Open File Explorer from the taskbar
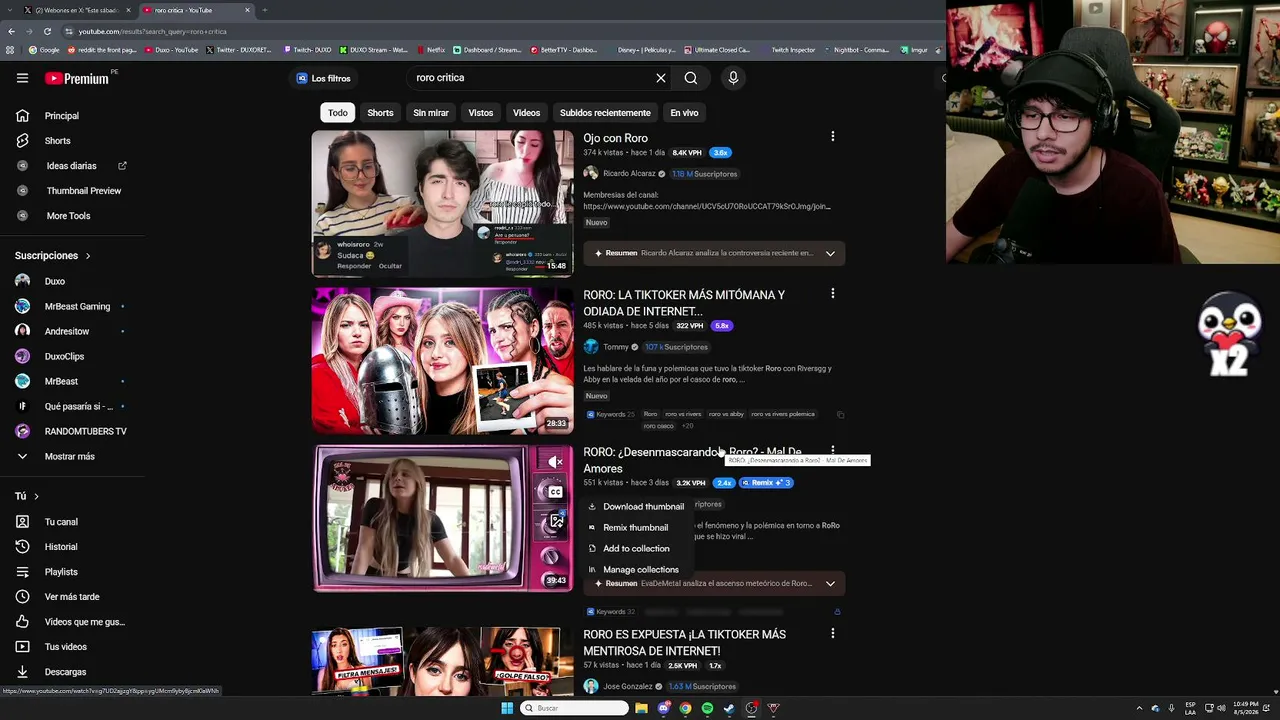This screenshot has height=720, width=1280. click(641, 708)
